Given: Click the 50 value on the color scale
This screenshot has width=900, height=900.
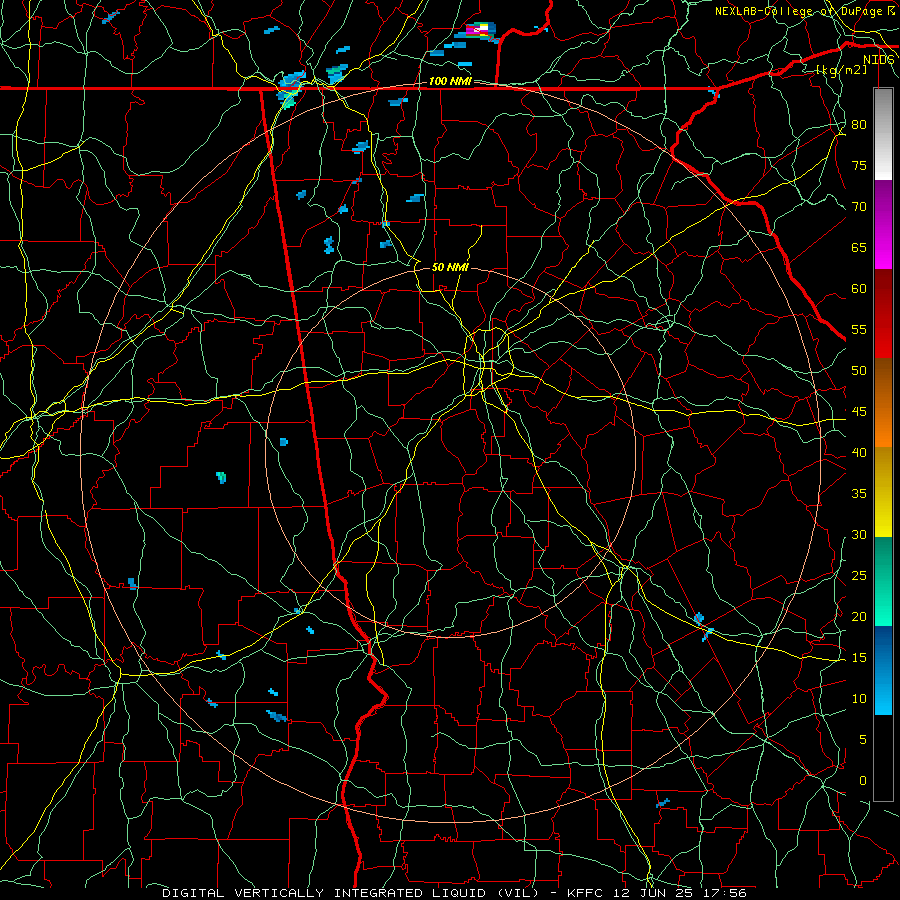Looking at the screenshot, I should pos(859,371).
